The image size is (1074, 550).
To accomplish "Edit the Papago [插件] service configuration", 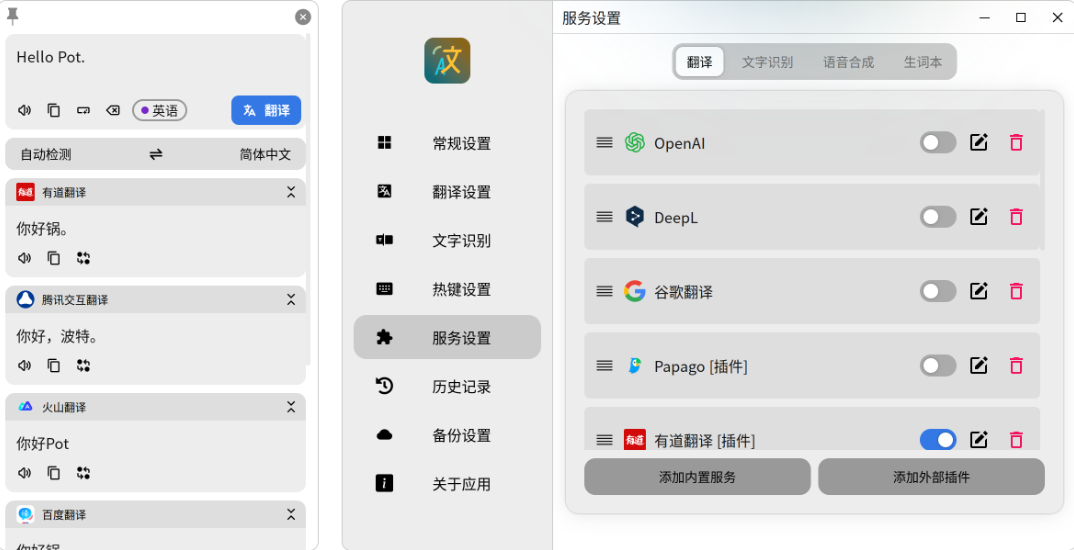I will tap(979, 366).
